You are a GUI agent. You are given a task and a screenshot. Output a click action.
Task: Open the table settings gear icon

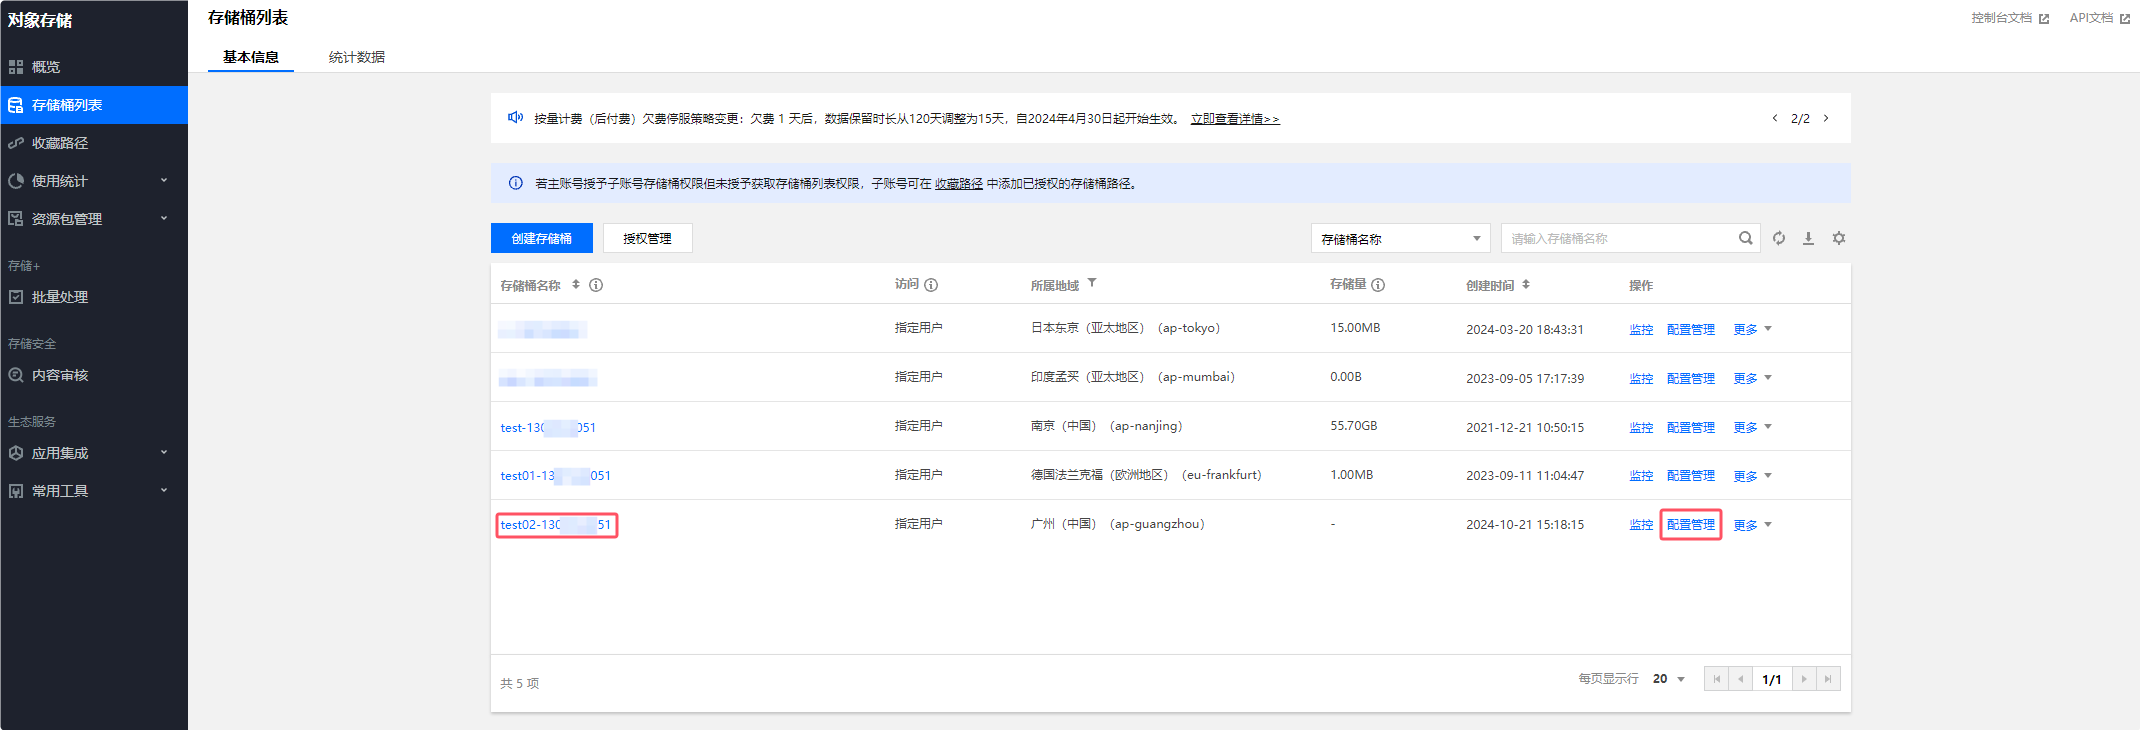pos(1838,238)
